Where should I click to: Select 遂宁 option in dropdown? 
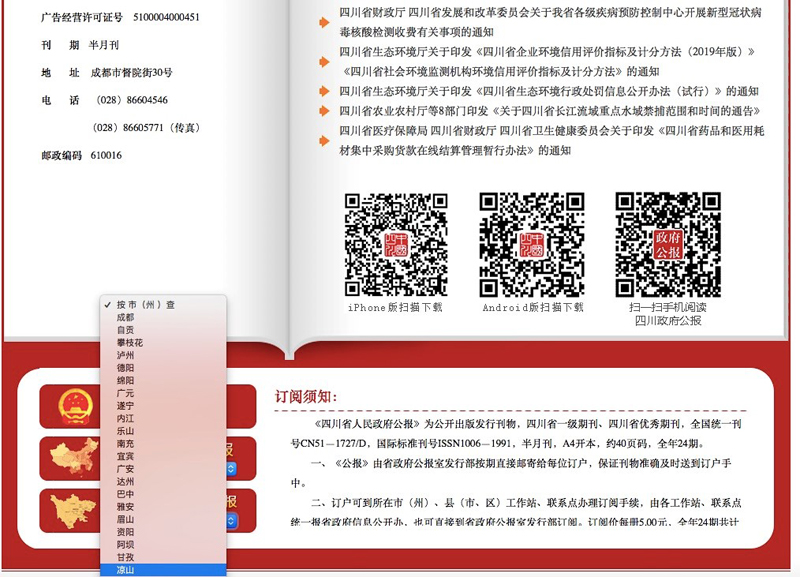coord(163,406)
